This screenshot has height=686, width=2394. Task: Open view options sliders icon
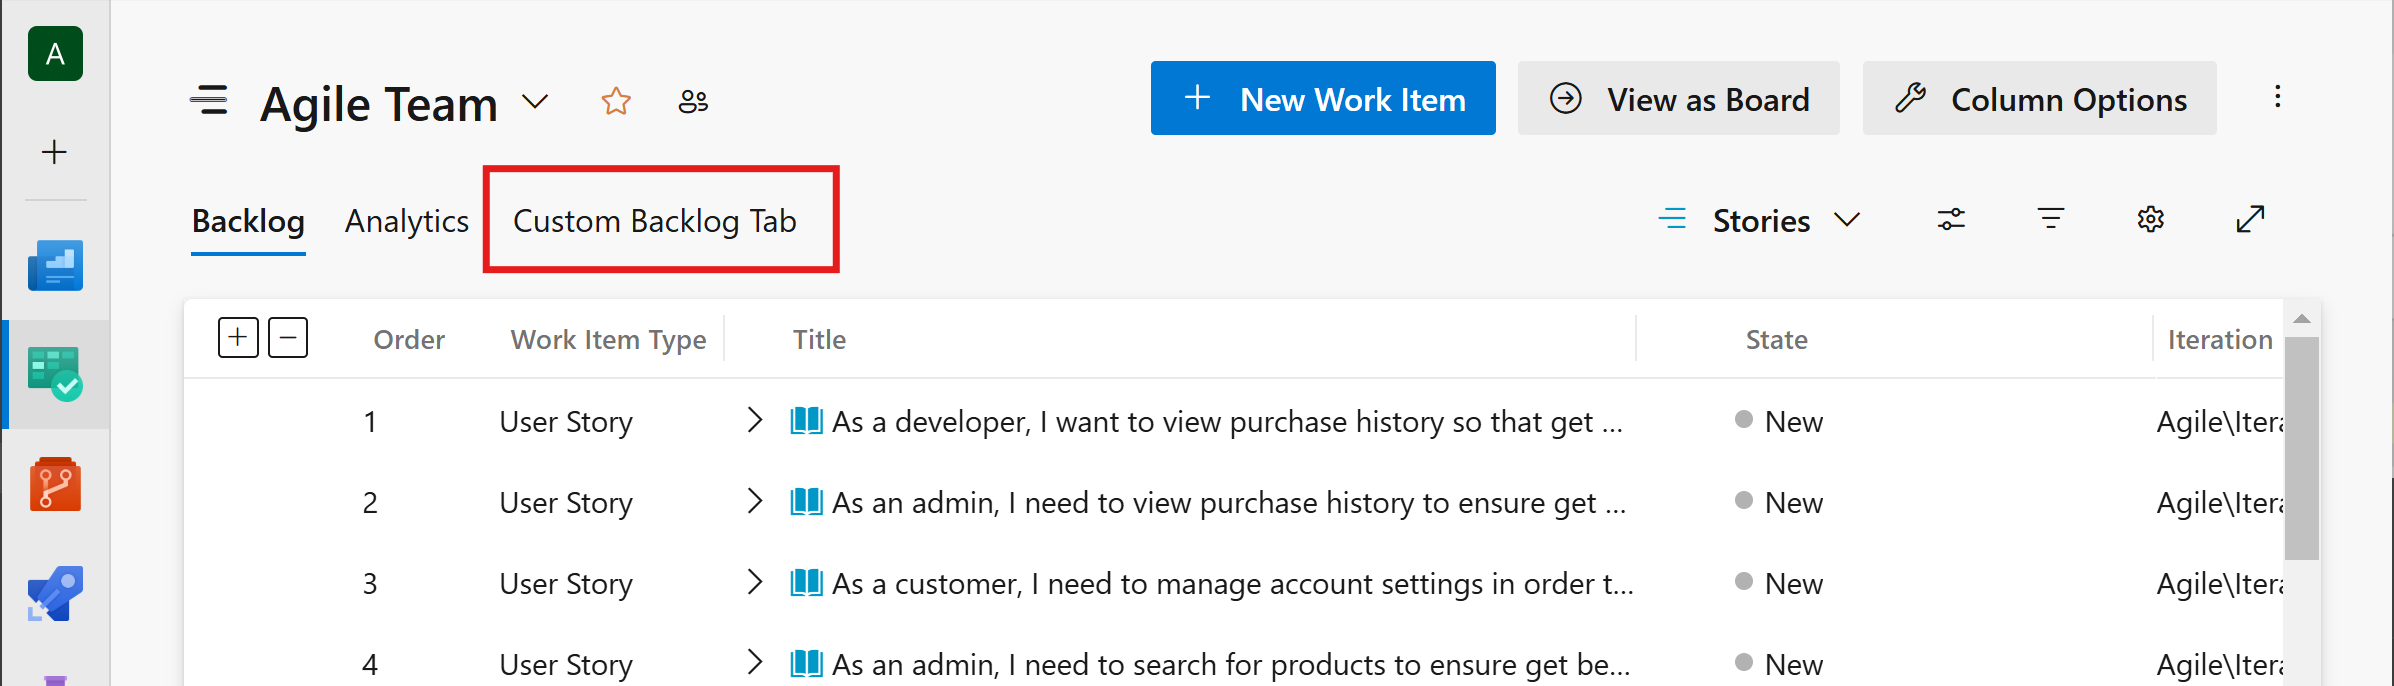[x=1951, y=219]
